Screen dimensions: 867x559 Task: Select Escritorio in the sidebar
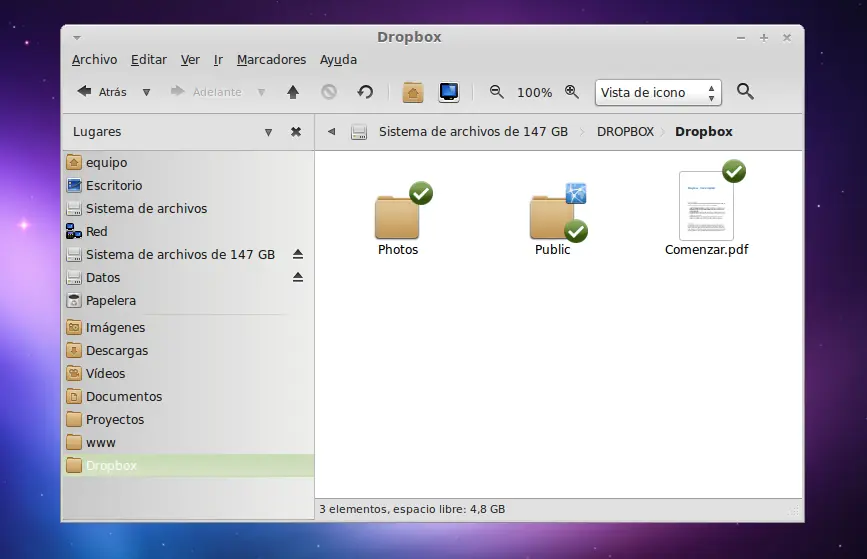click(188, 185)
